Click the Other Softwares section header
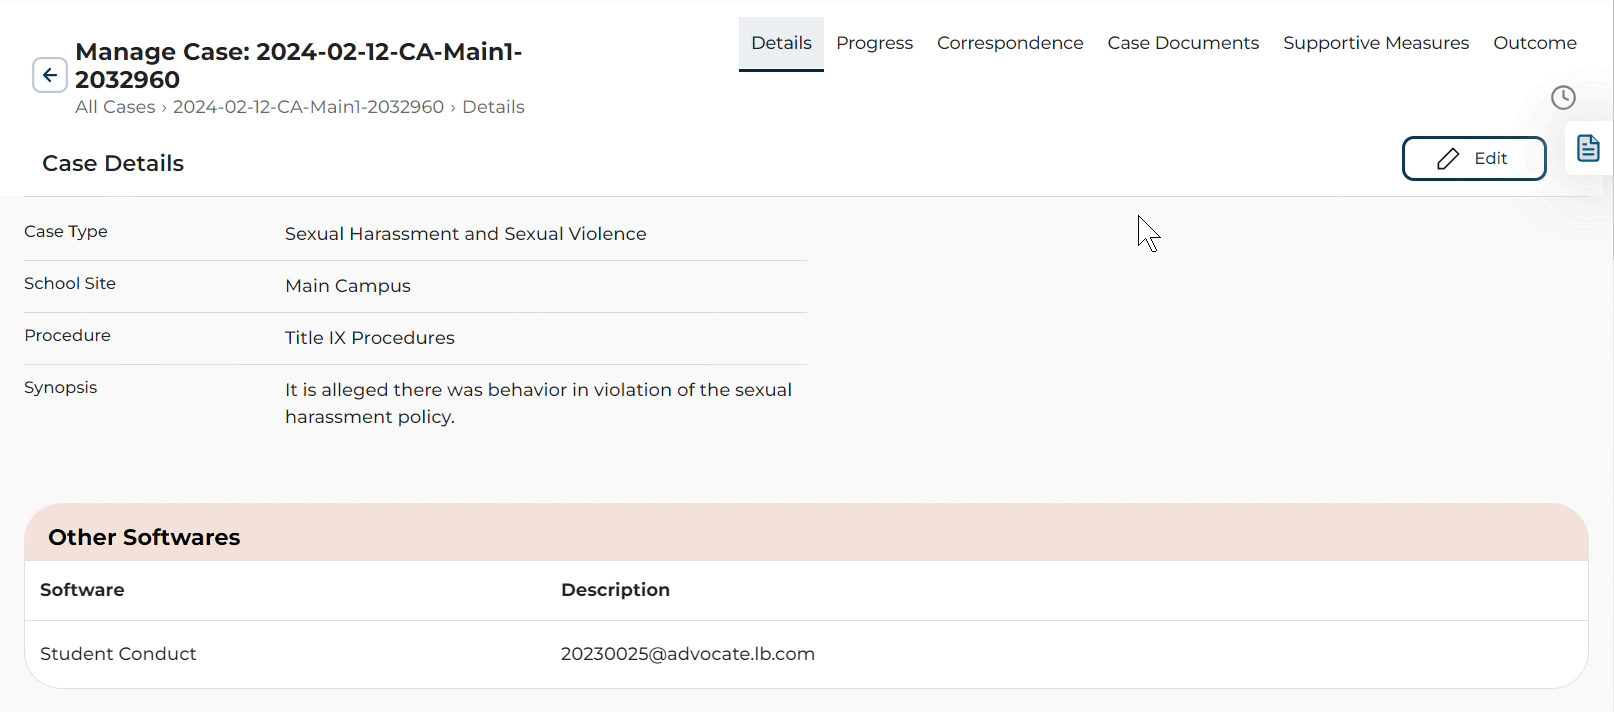Viewport: 1614px width, 712px height. pos(144,537)
